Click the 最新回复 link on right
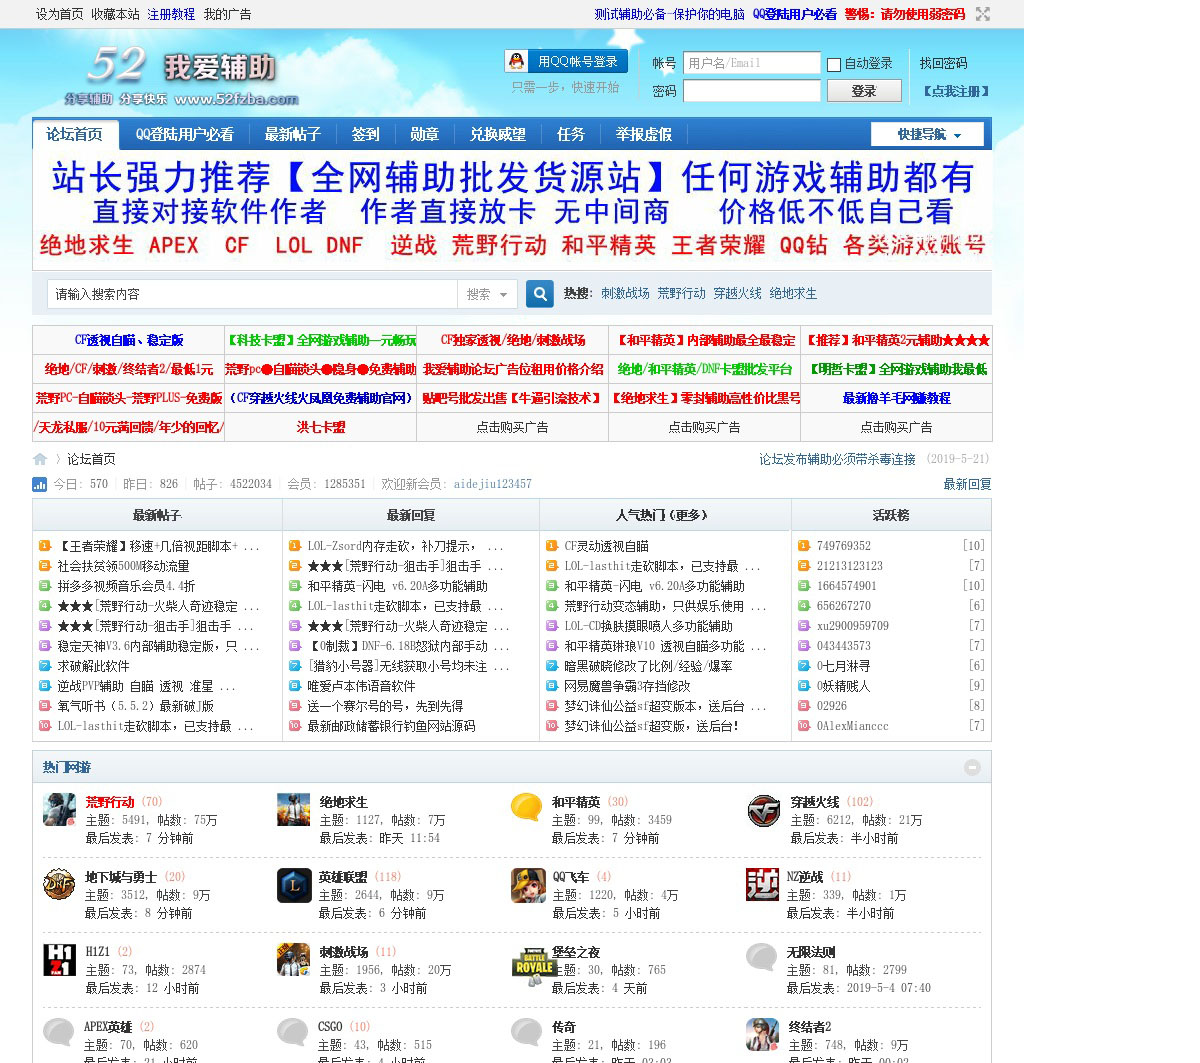The height and width of the screenshot is (1063, 1200). pyautogui.click(x=968, y=484)
